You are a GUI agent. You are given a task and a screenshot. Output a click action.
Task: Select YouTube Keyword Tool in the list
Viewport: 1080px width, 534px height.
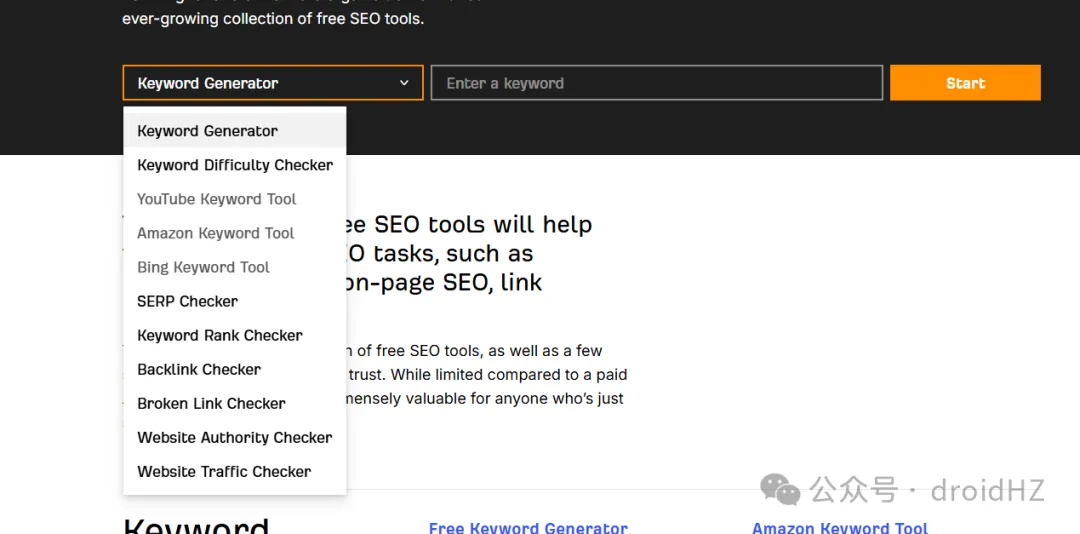pos(217,199)
